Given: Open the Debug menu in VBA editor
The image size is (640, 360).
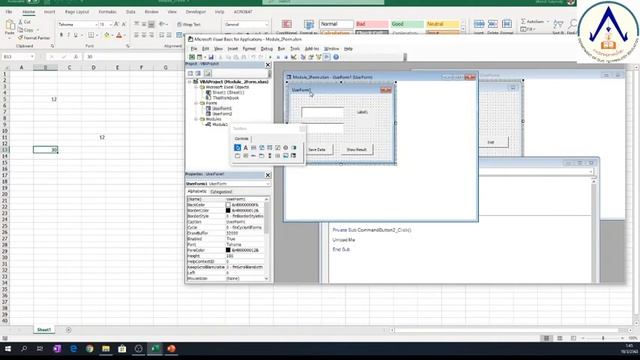Looking at the screenshot, I should point(266,49).
